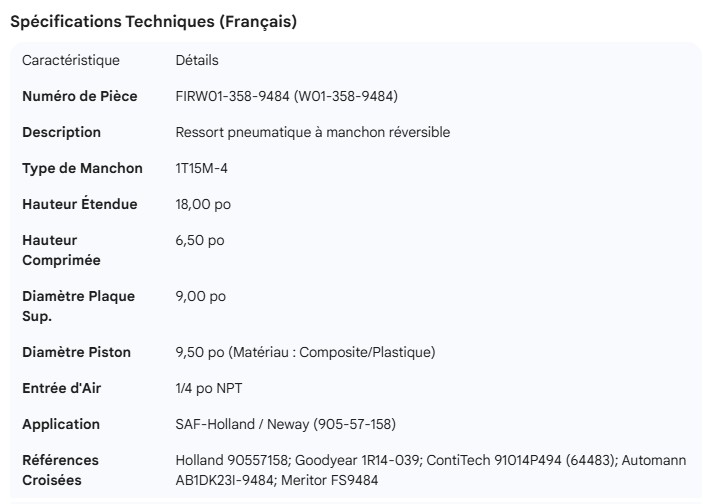Click the Hauteur Comprimée label
The width and height of the screenshot is (703, 504).
coord(62,250)
